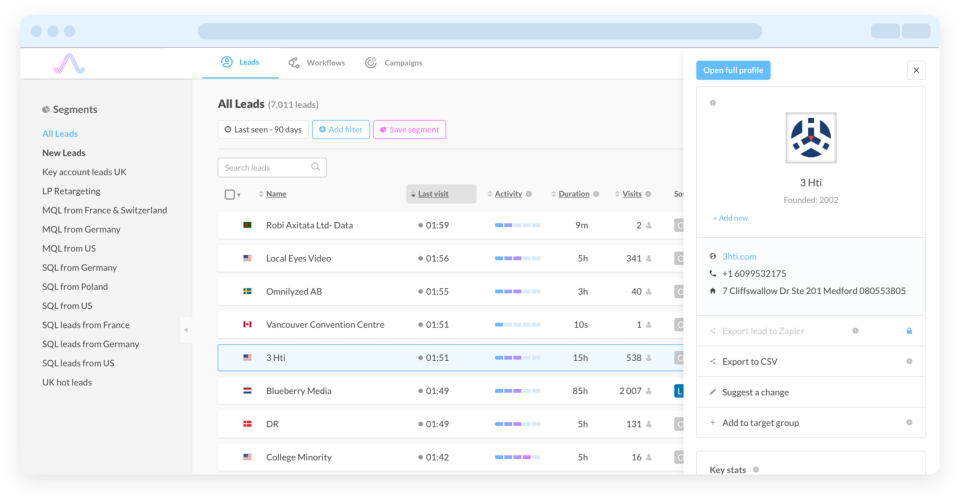Open the New Leads segment
Viewport: 960px width, 500px height.
[x=64, y=152]
